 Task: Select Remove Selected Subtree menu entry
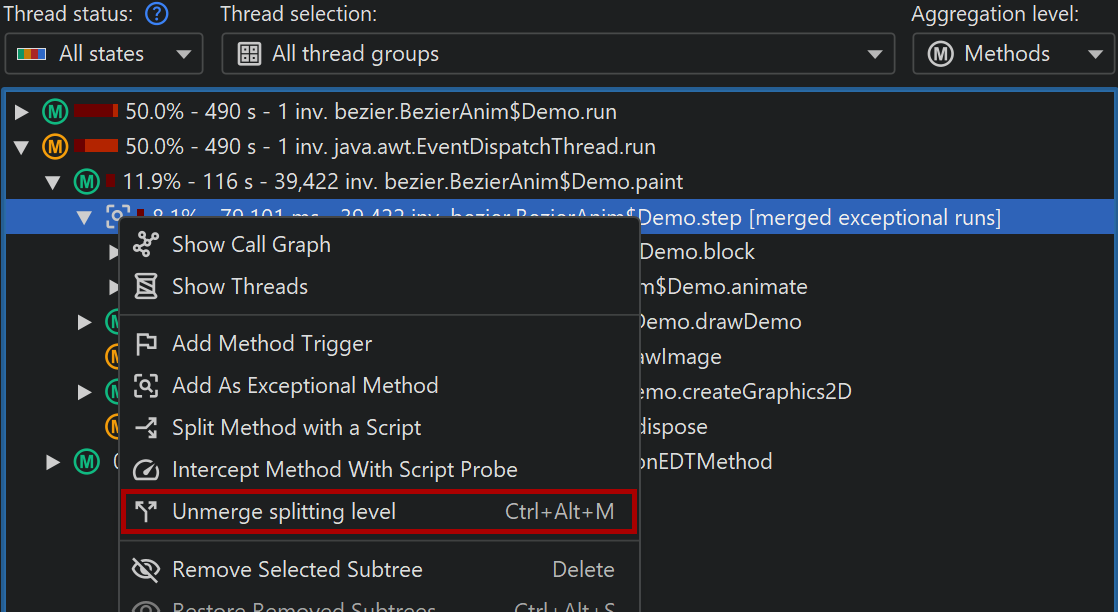297,570
